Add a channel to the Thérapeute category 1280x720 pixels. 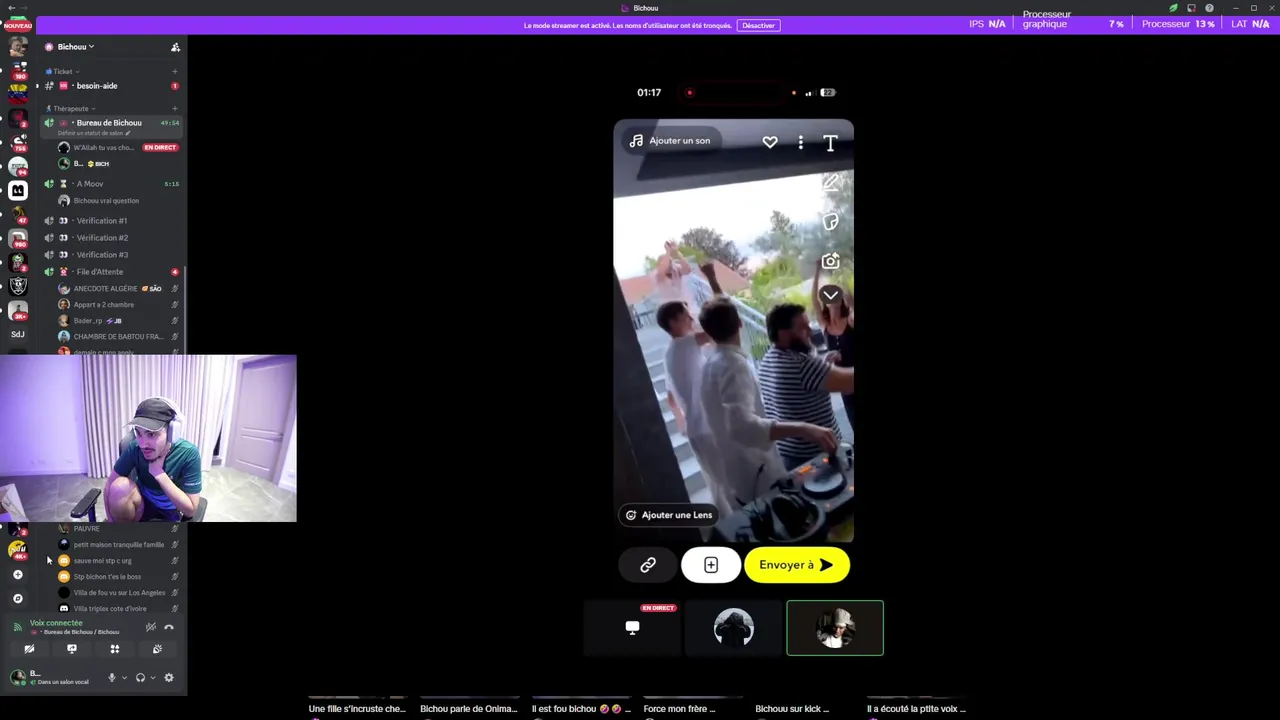coord(174,108)
